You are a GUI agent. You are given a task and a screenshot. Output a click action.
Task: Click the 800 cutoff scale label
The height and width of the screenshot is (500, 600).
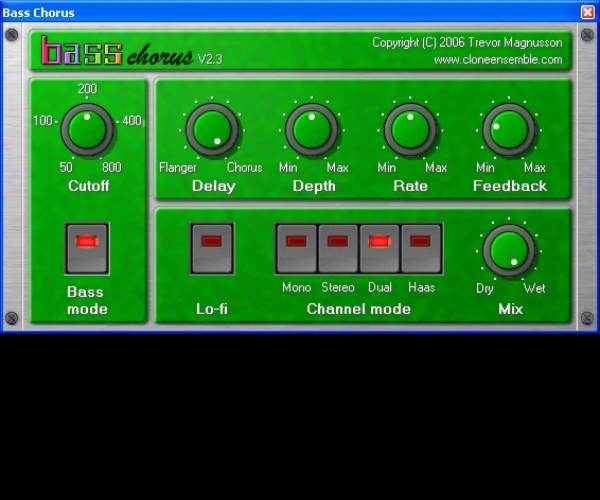coord(112,167)
